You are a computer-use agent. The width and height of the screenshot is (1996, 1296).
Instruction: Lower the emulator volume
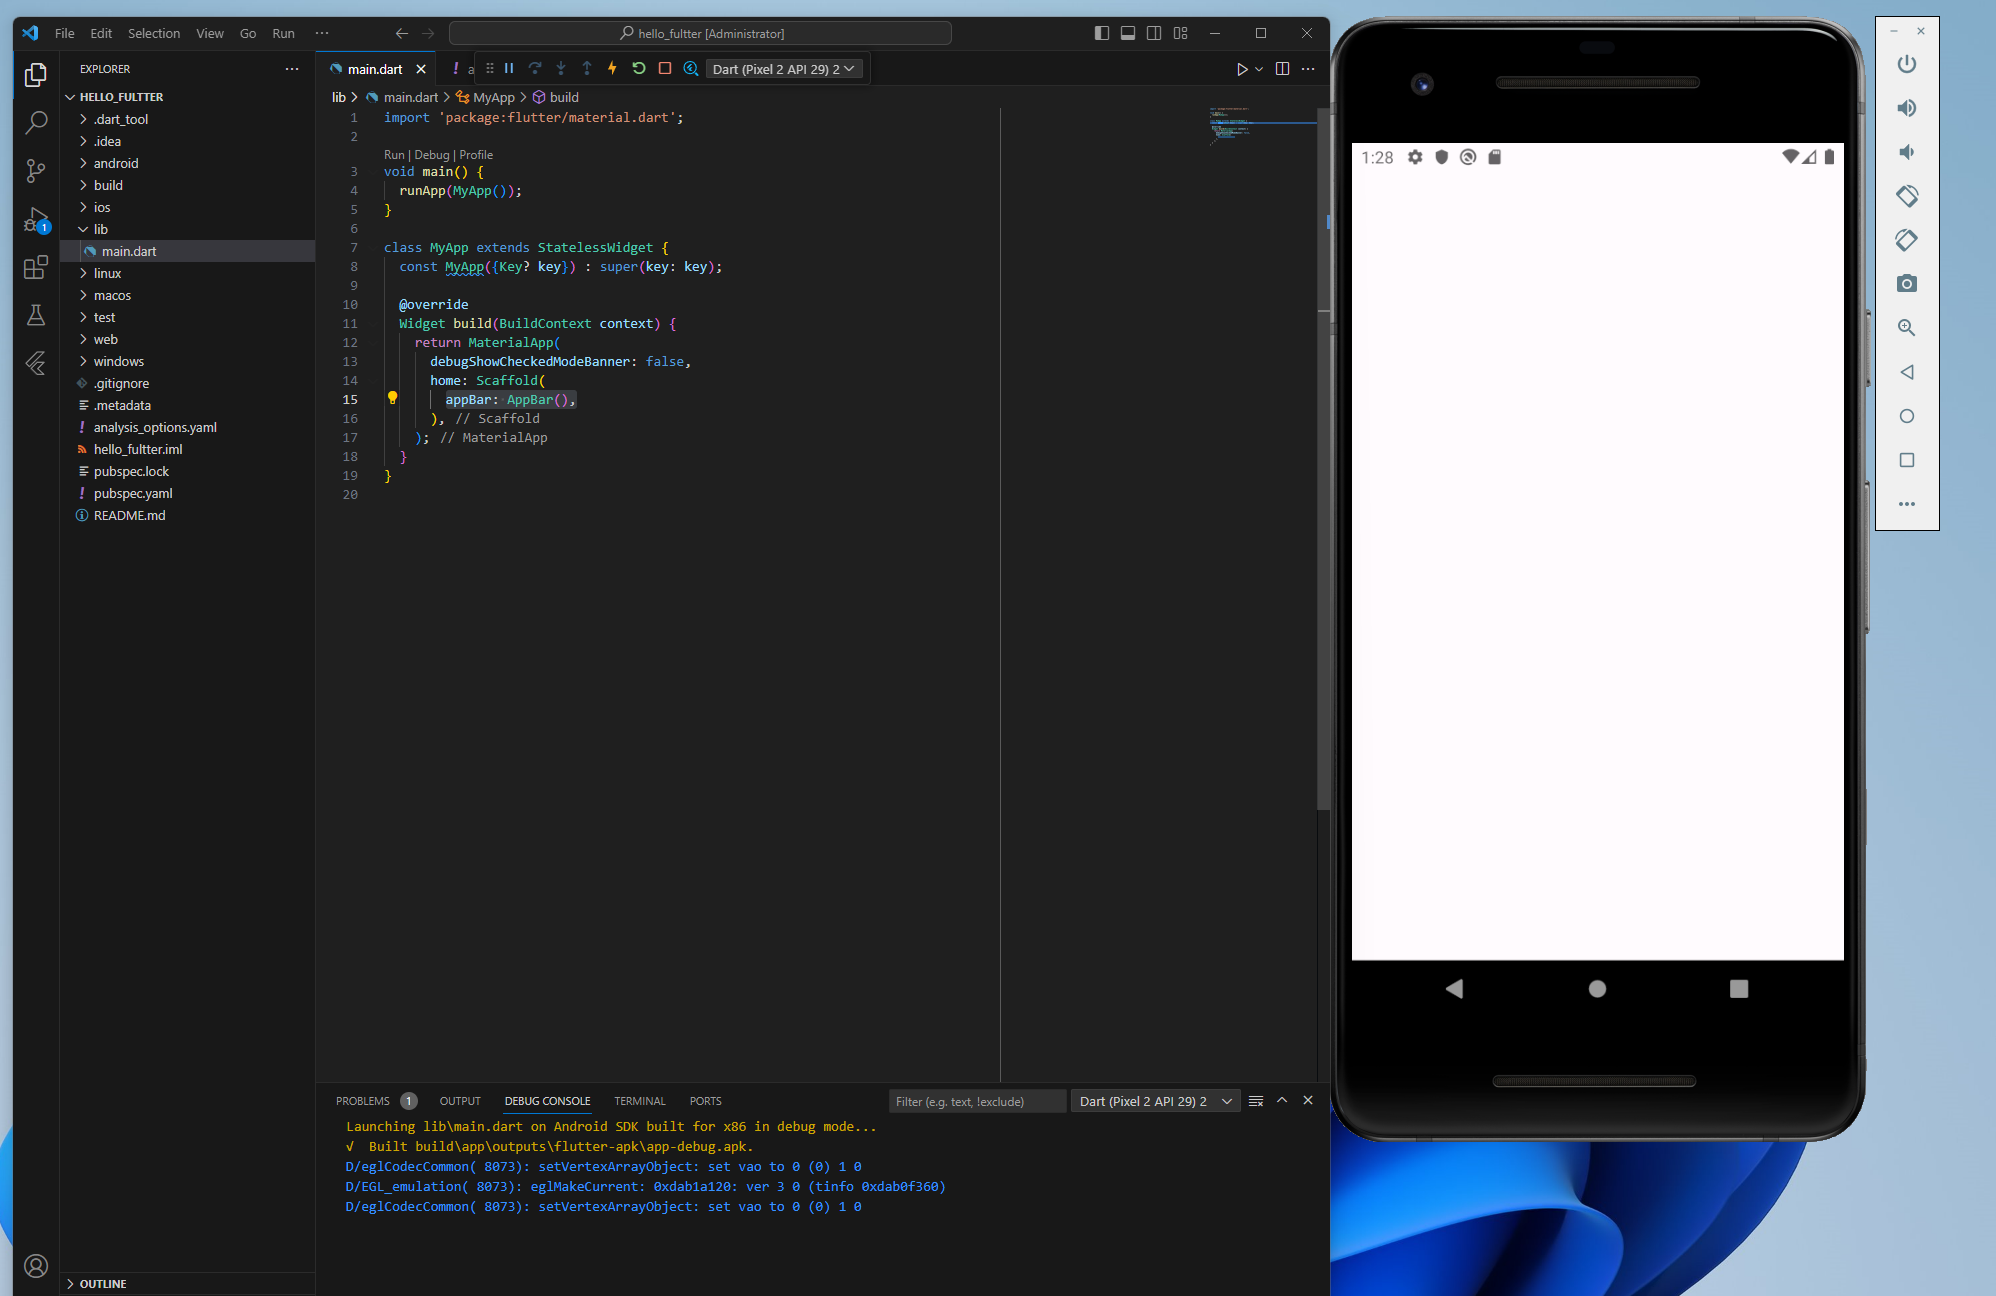point(1907,152)
